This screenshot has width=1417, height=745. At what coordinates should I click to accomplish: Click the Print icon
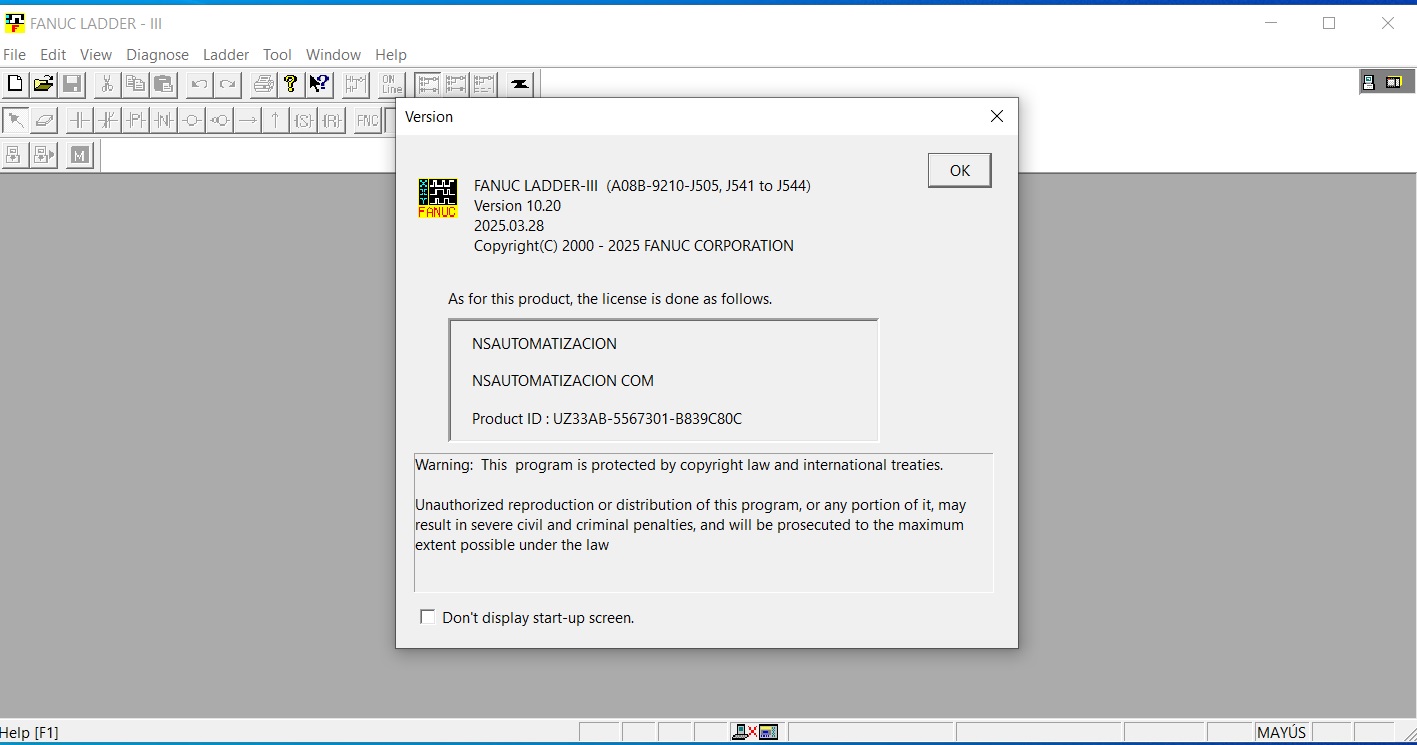[263, 84]
